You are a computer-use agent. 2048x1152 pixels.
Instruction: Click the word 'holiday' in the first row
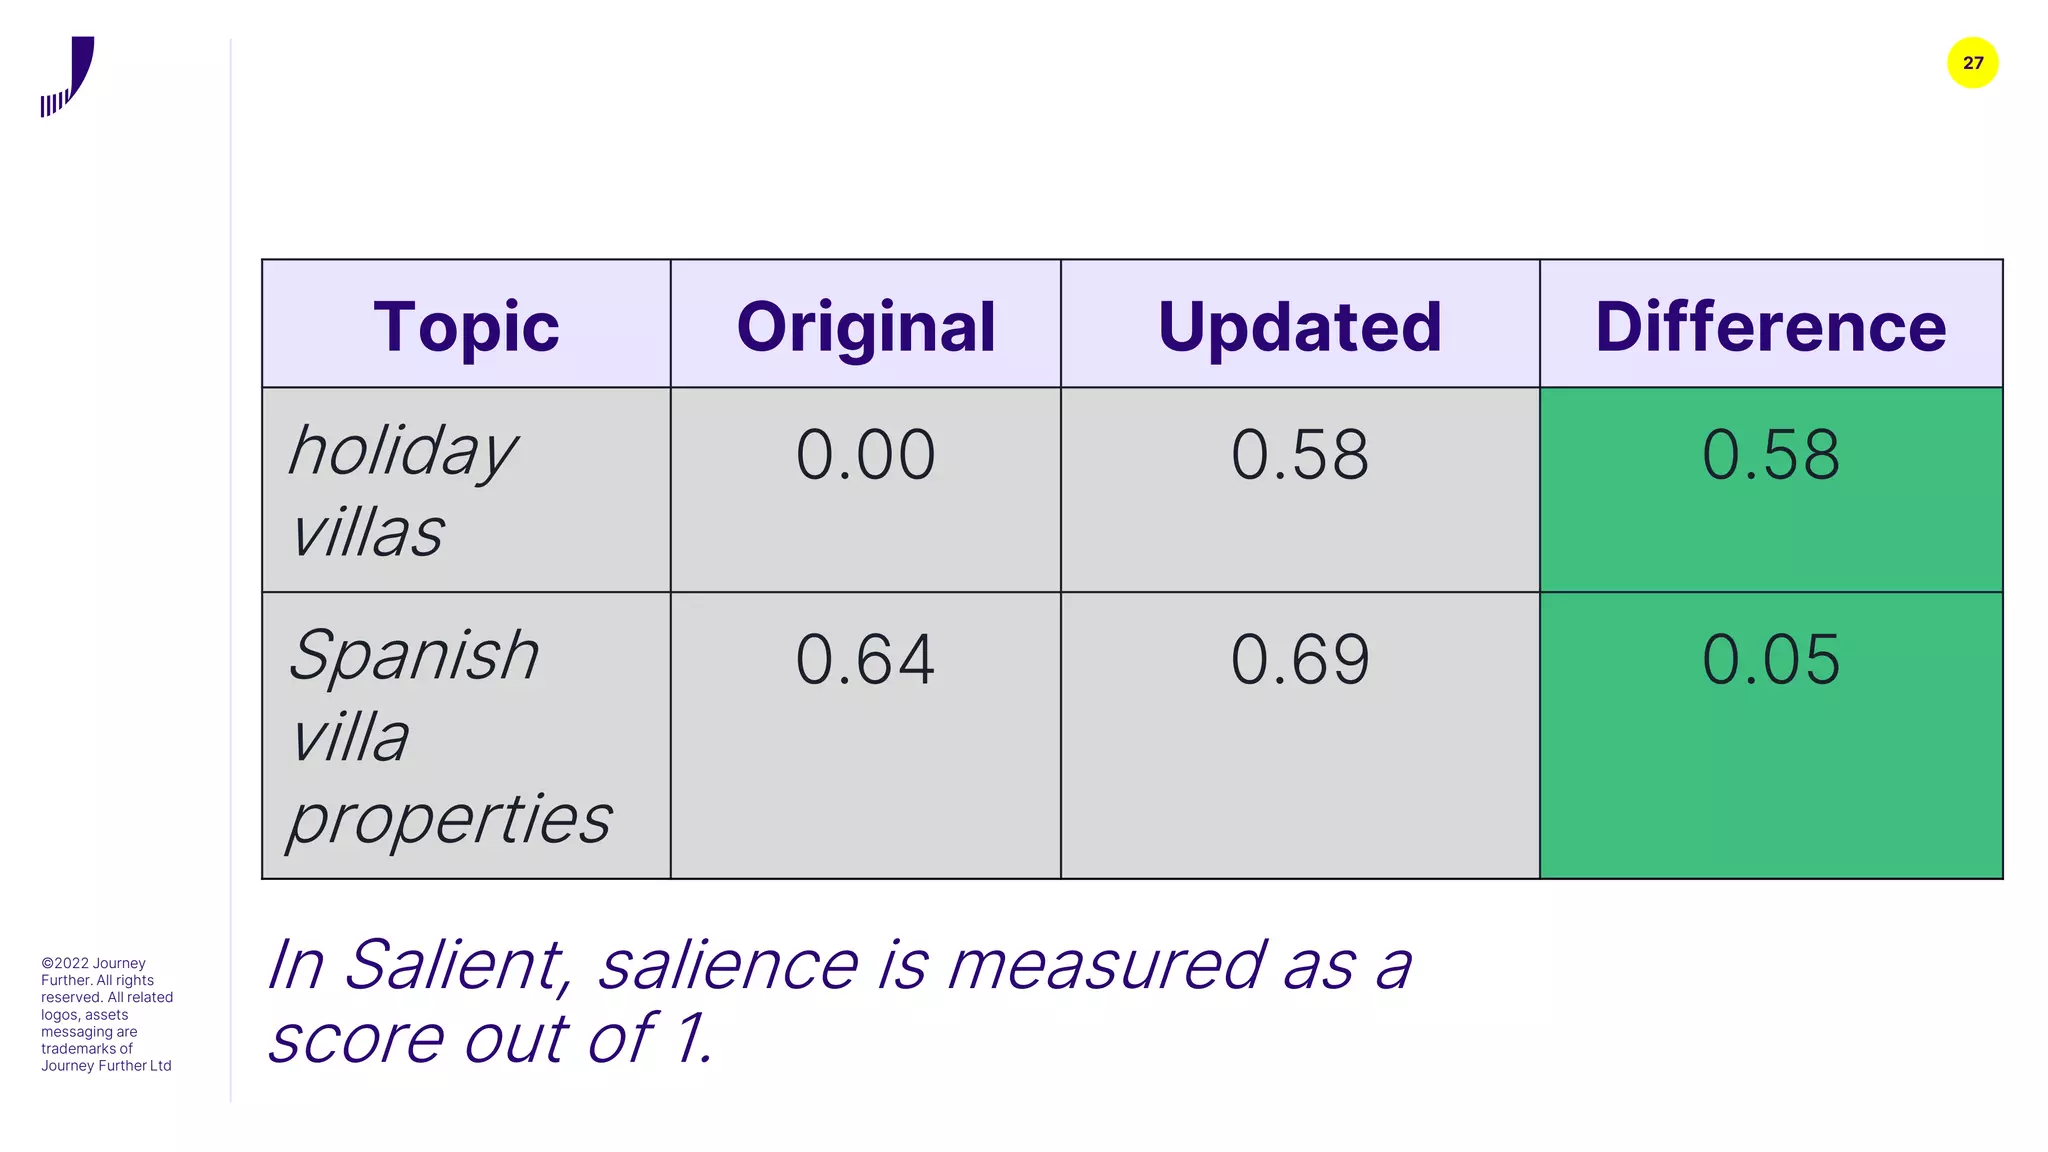(402, 452)
